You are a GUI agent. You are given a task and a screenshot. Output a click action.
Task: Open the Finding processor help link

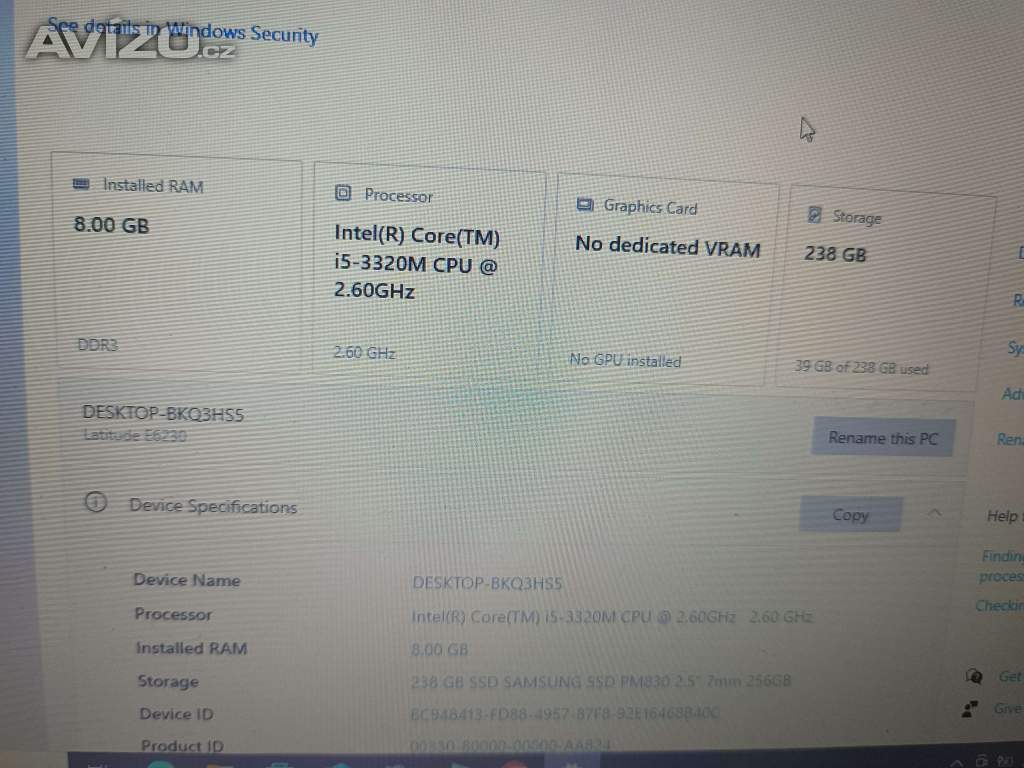click(x=1001, y=566)
